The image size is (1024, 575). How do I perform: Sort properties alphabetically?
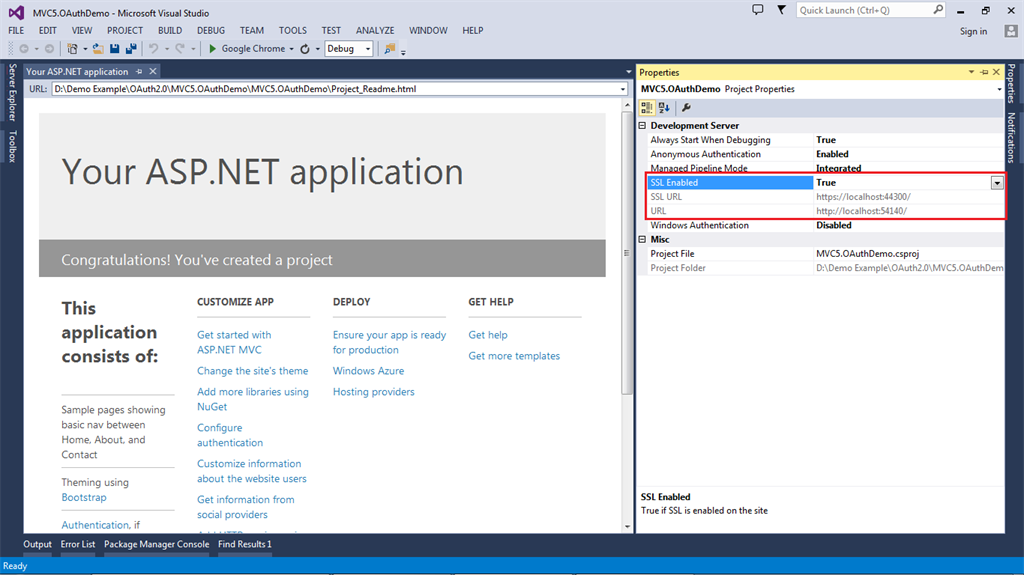[664, 108]
